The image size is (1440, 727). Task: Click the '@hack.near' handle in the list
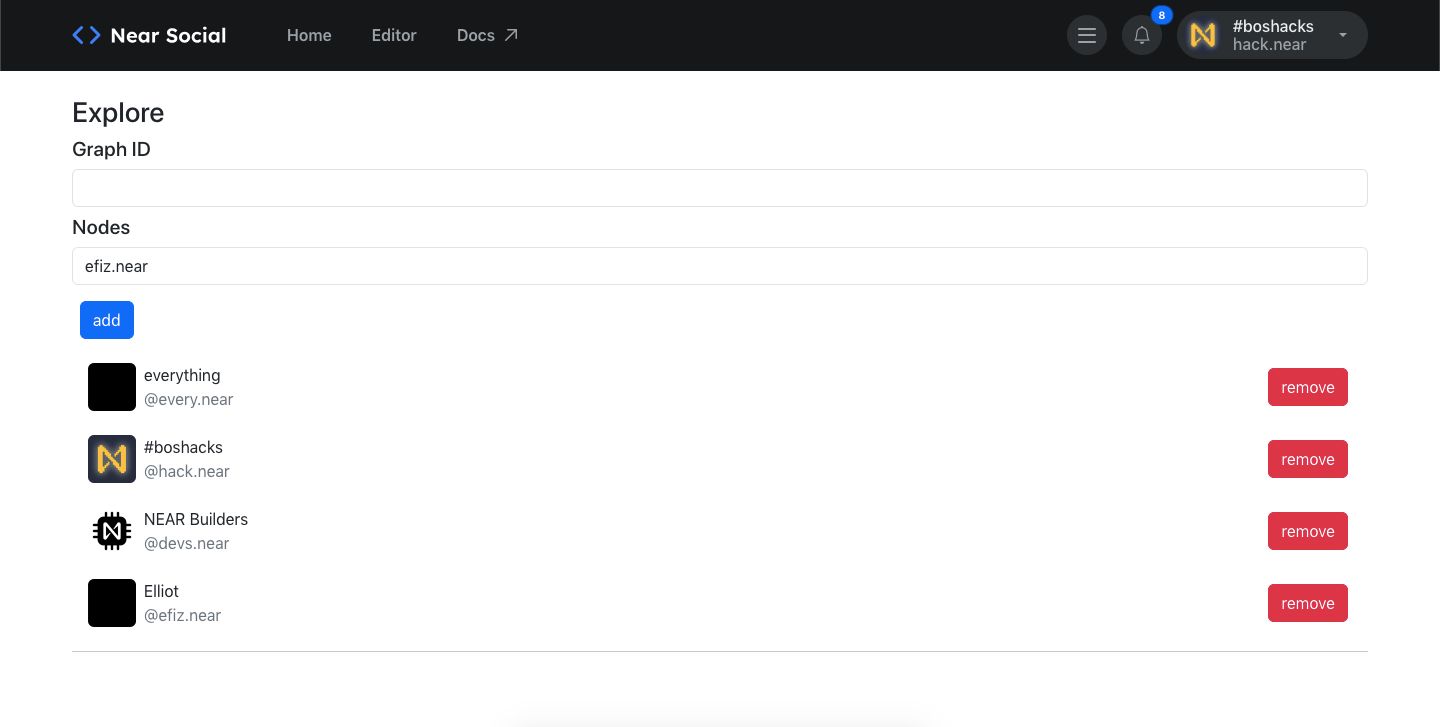187,471
